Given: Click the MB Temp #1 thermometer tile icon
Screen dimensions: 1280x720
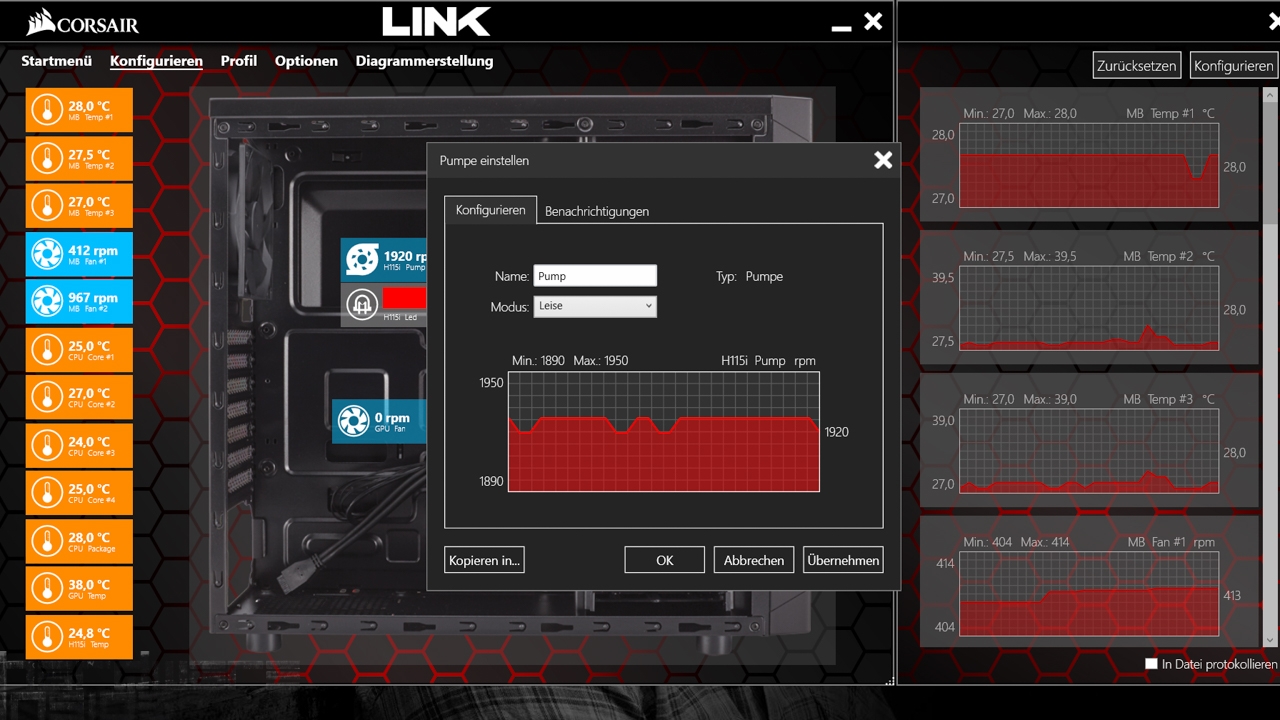Looking at the screenshot, I should (x=47, y=110).
